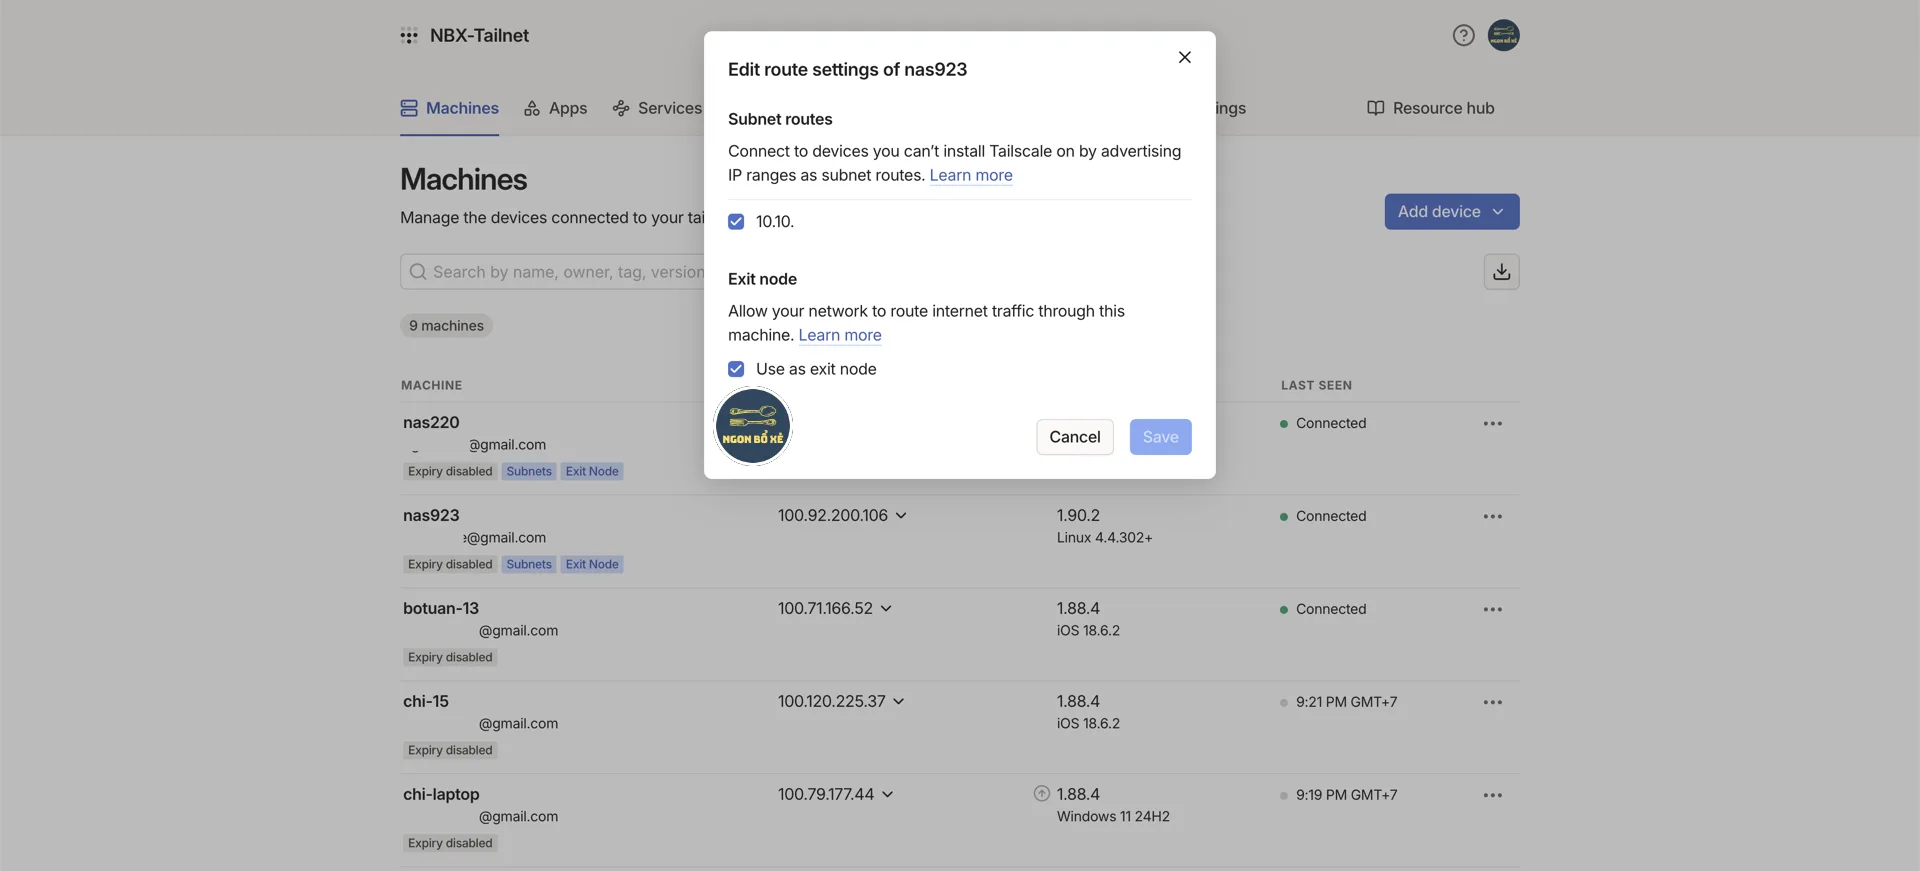
Task: Follow the Learn more link under Subnet routes
Action: click(x=970, y=175)
